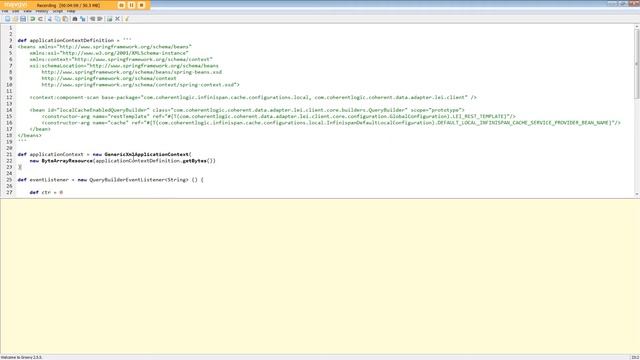Click the Save toolbar icon
The image size is (640, 360).
pos(23,19)
